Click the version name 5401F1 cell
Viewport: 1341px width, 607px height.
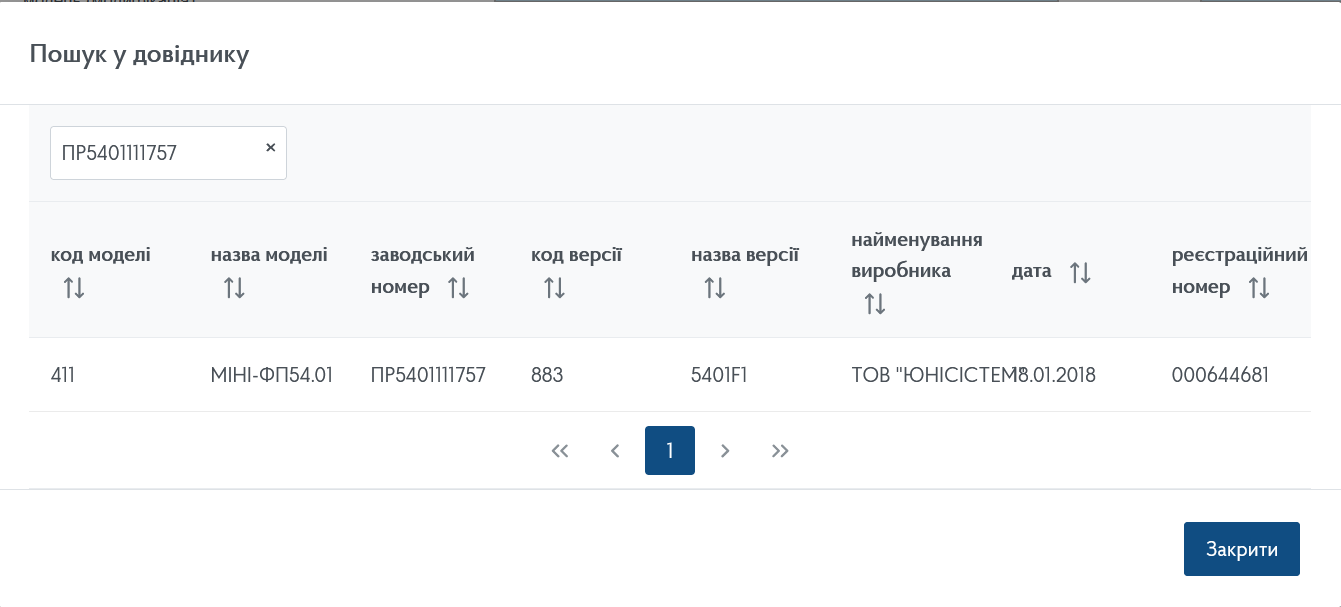719,375
